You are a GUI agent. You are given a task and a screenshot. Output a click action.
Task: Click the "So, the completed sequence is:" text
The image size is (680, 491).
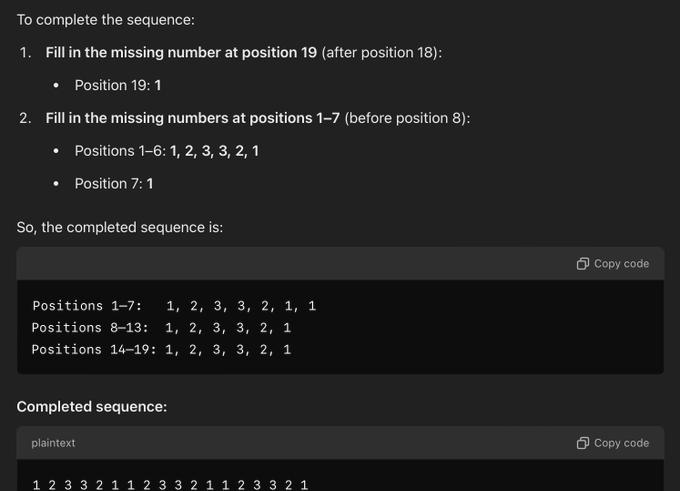(x=120, y=227)
